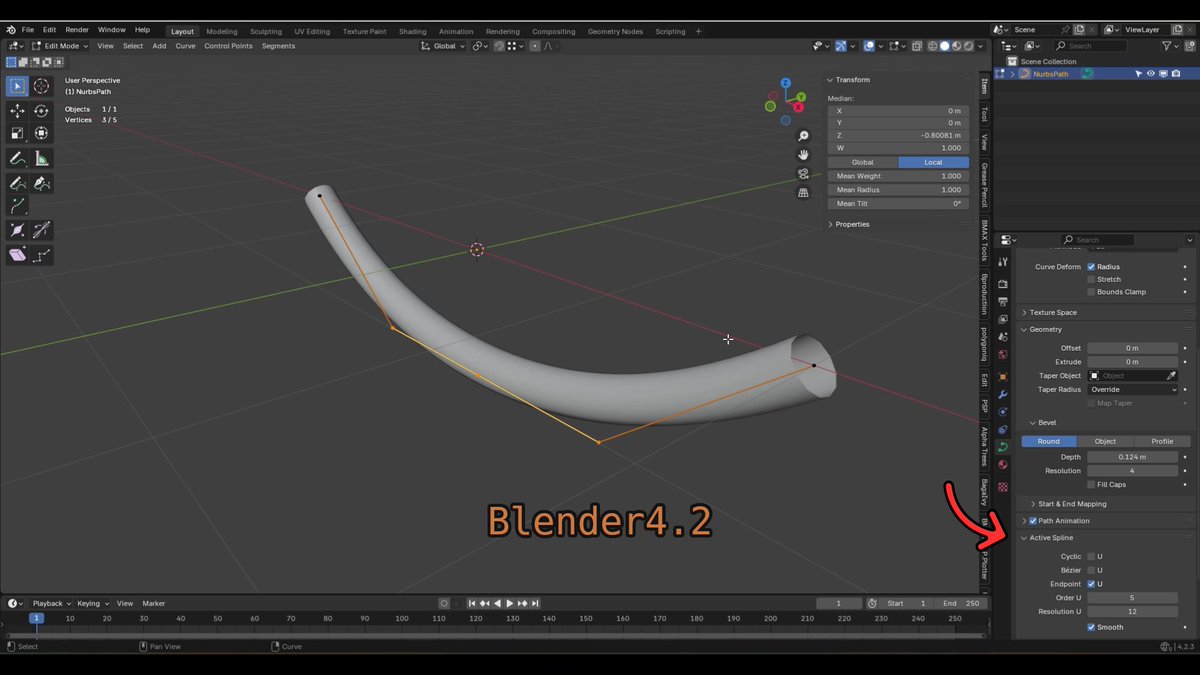1200x675 pixels.
Task: Disable the Endpoint U checkbox
Action: [1091, 584]
